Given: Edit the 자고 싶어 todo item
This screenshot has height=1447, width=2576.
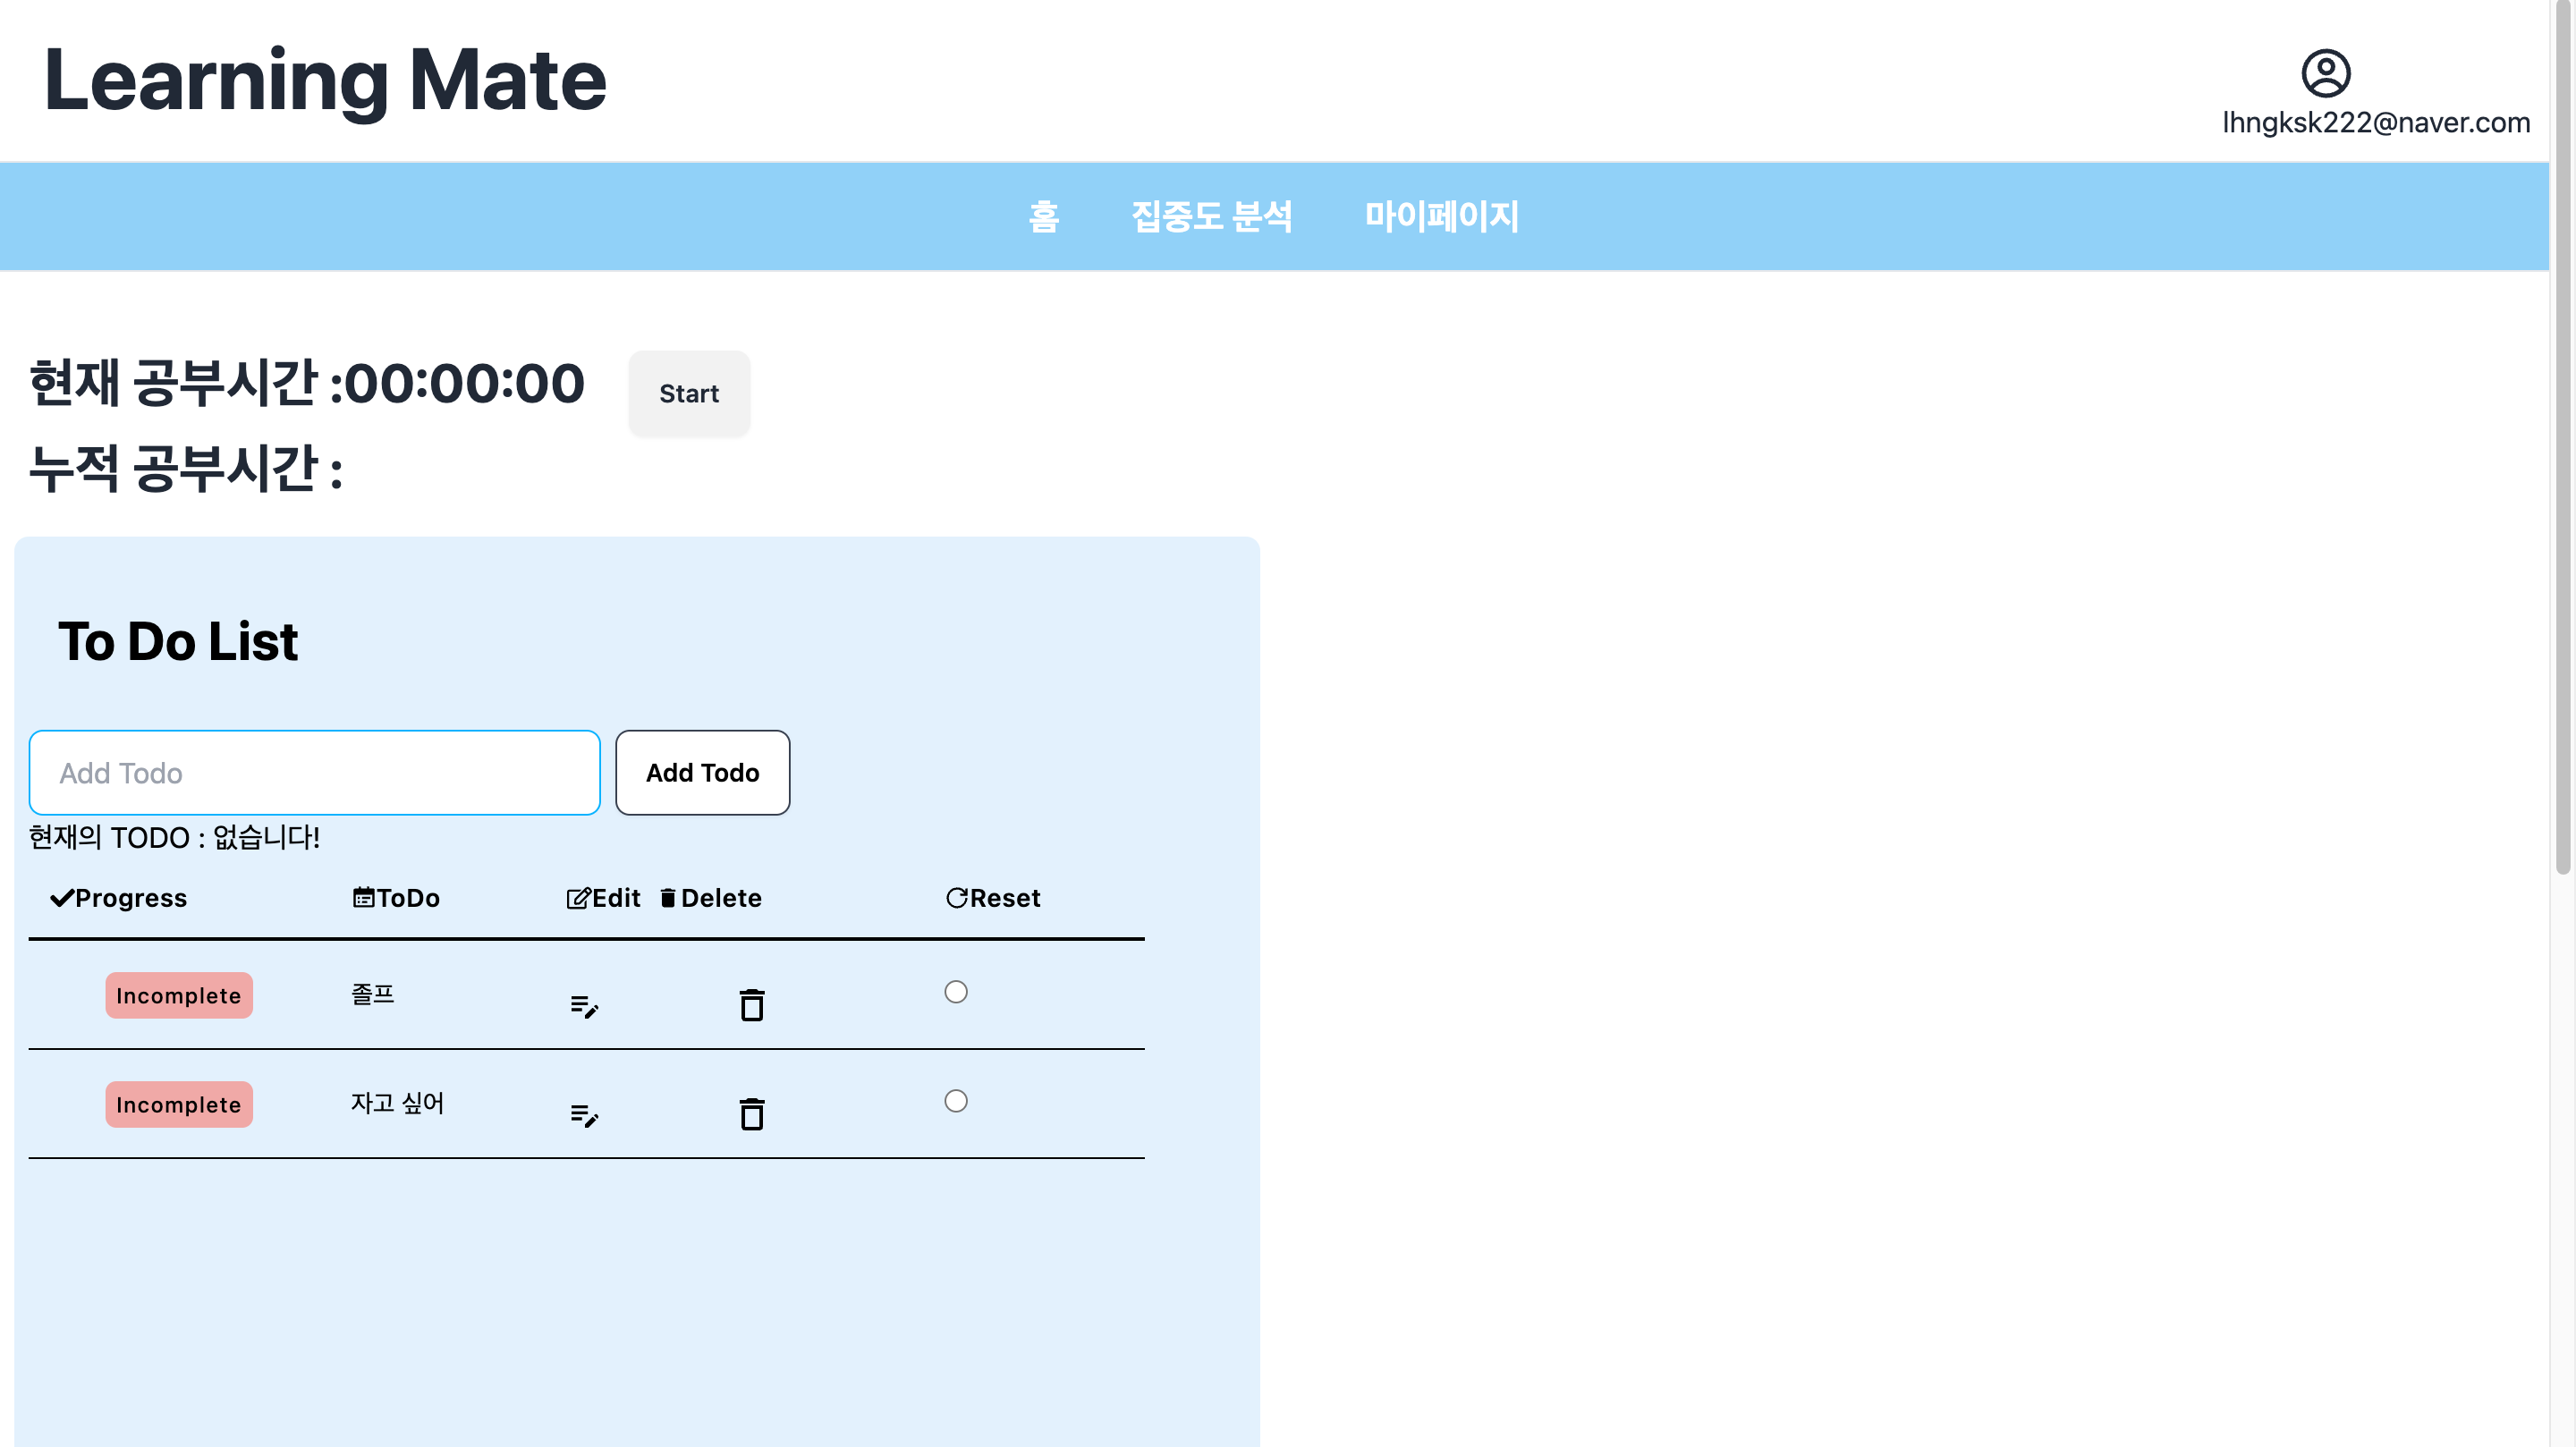Looking at the screenshot, I should pyautogui.click(x=584, y=1115).
